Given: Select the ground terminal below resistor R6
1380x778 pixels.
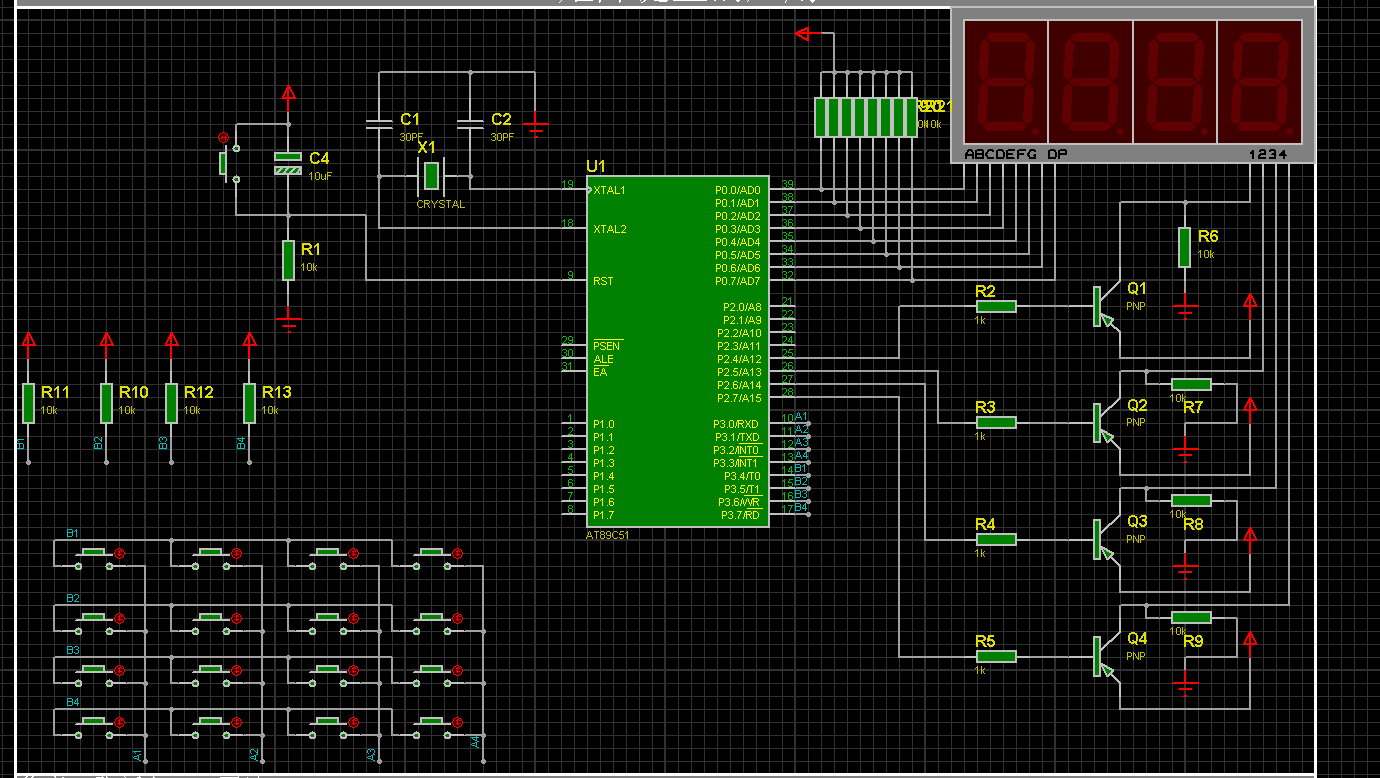Looking at the screenshot, I should [1185, 306].
